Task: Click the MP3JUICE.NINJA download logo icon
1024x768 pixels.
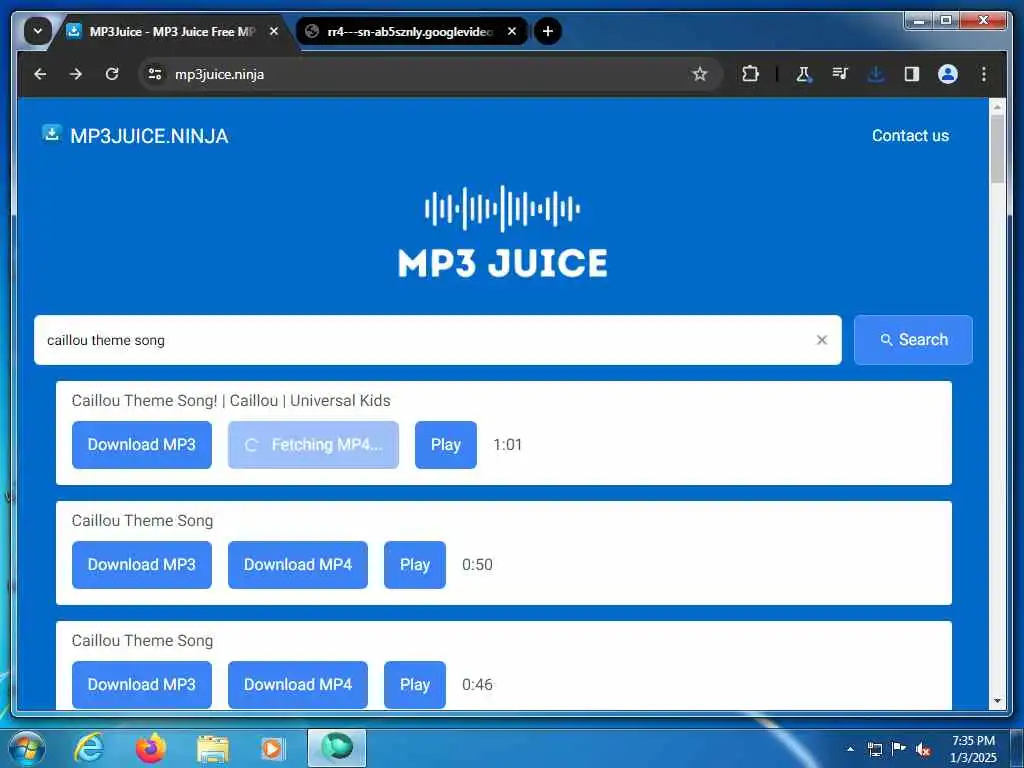Action: point(52,133)
